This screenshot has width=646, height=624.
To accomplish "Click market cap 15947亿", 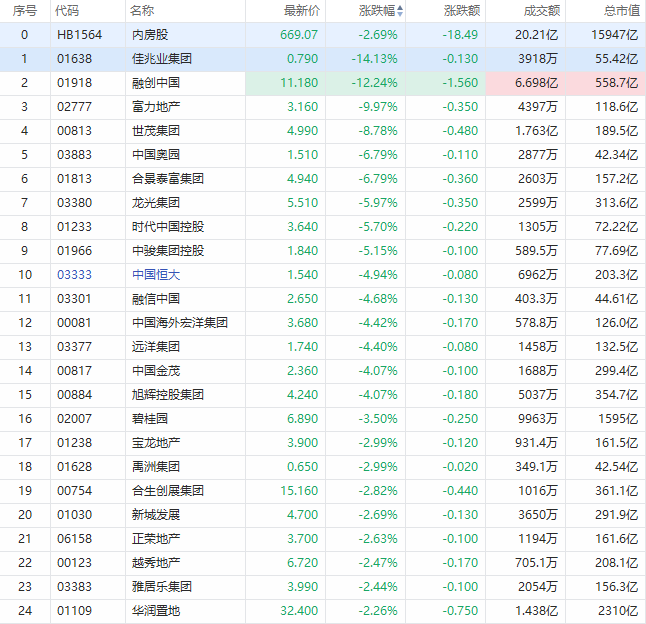I will click(x=615, y=35).
